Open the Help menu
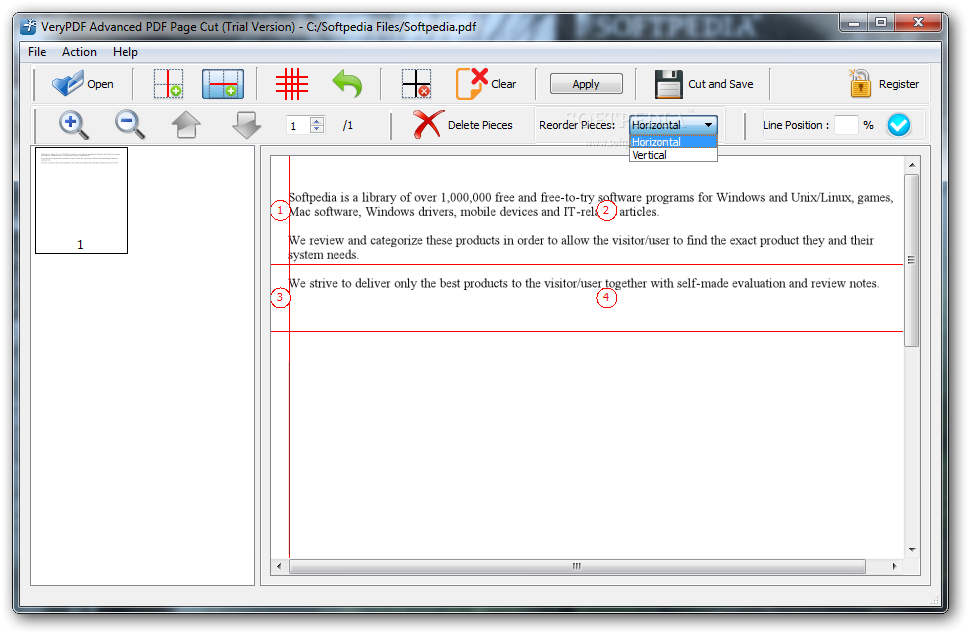Screen dimensions: 969x634 (x=125, y=52)
